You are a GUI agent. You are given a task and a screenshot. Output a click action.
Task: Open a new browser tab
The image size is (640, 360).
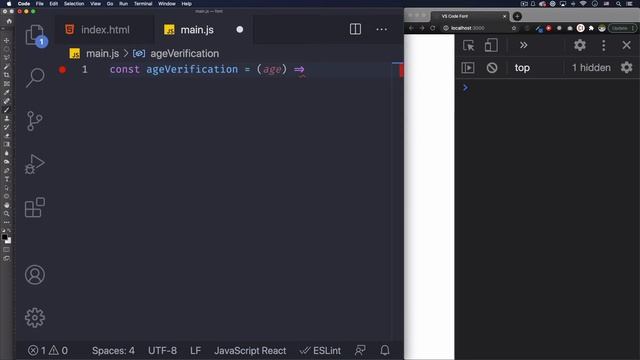(x=517, y=16)
